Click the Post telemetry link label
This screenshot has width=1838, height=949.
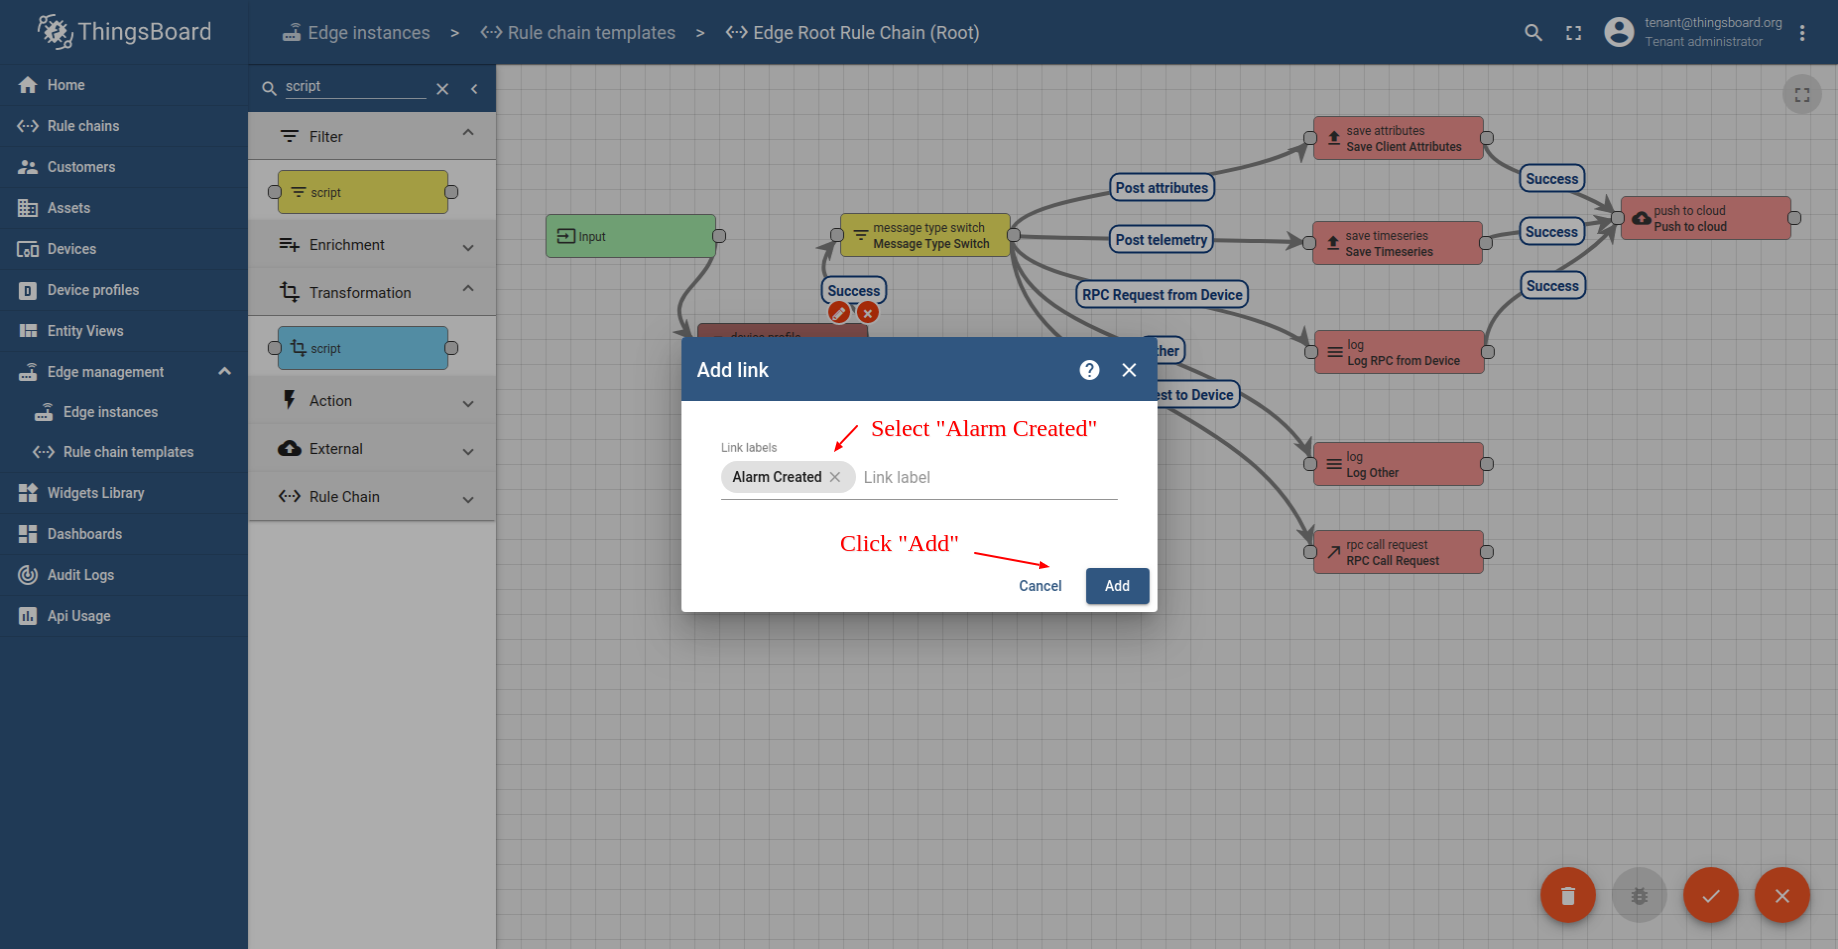1161,240
